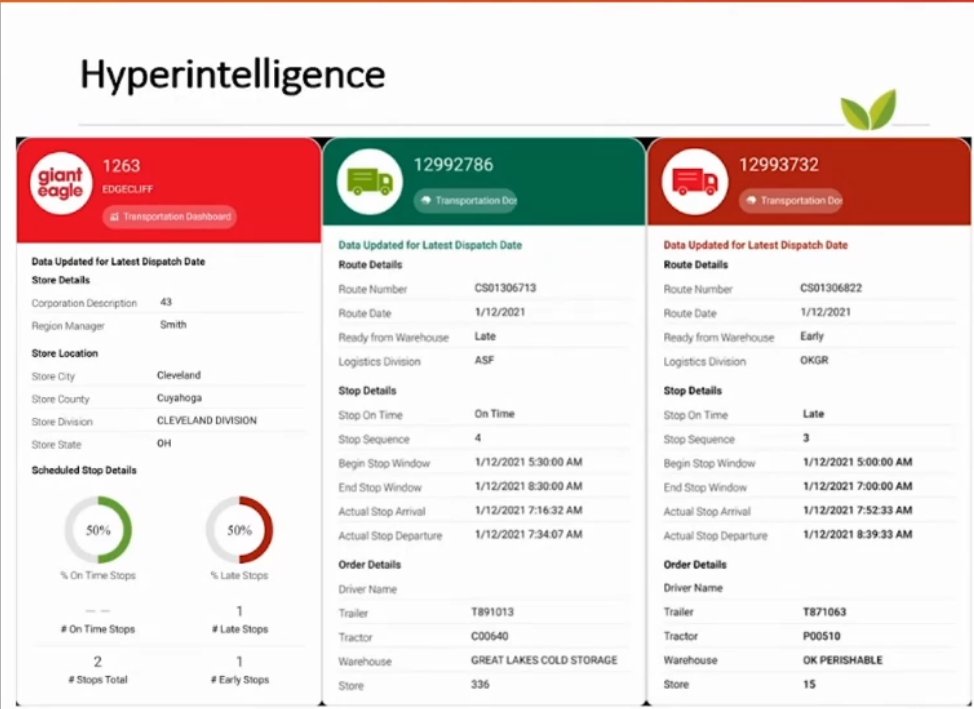Screen dimensions: 974x709
Task: Click Actual Stop Departure 1/12/2021 8:39:33 AM
Action: 857,534
